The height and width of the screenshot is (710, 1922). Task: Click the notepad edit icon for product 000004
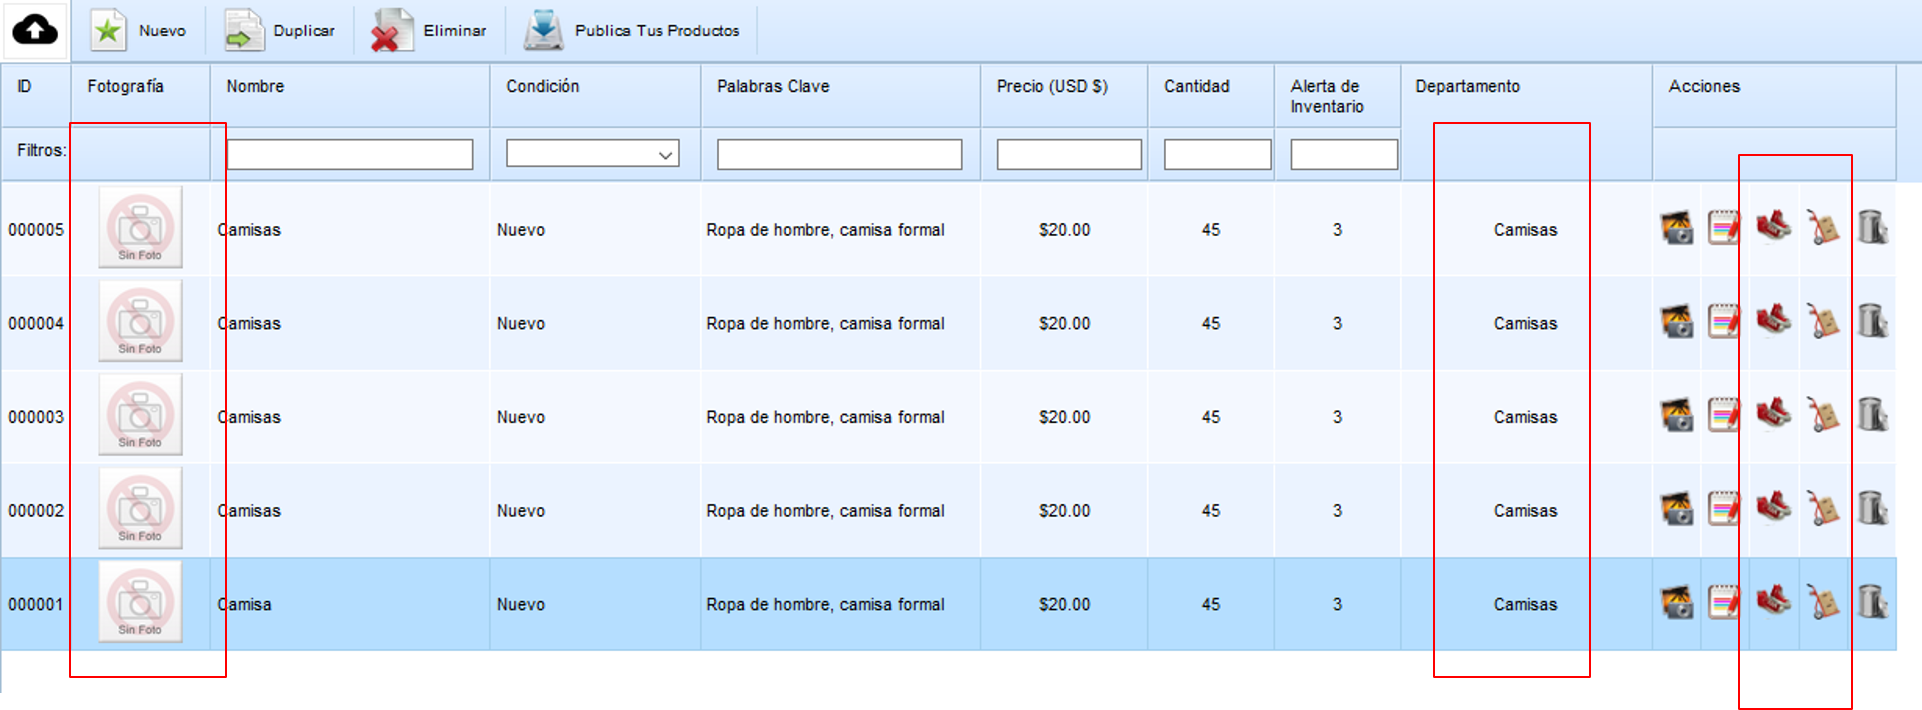tap(1724, 322)
